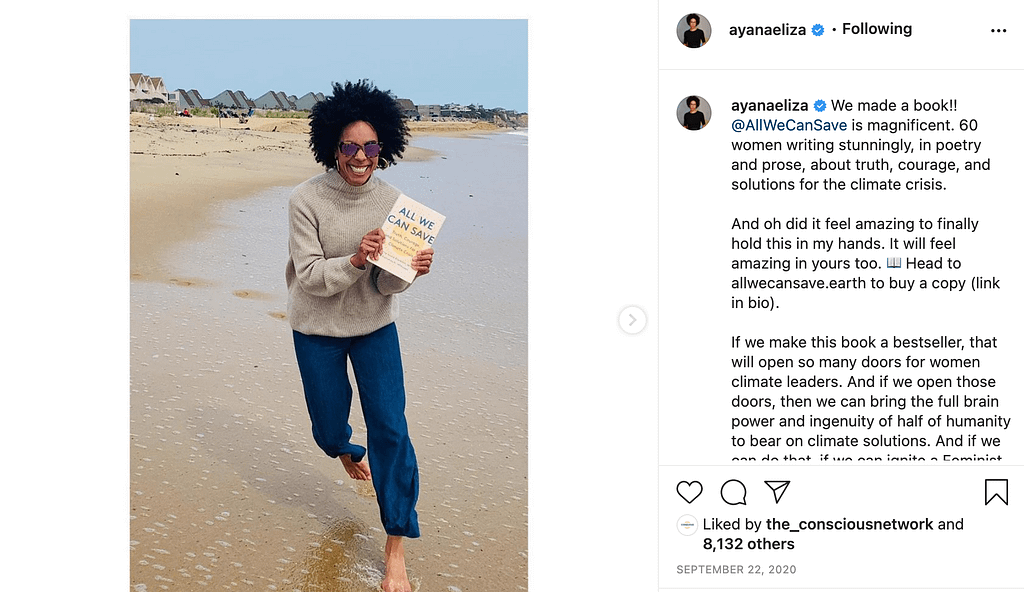The image size is (1024, 592).
Task: Click the_consciousnetwork small avatar near likes
Action: point(687,525)
